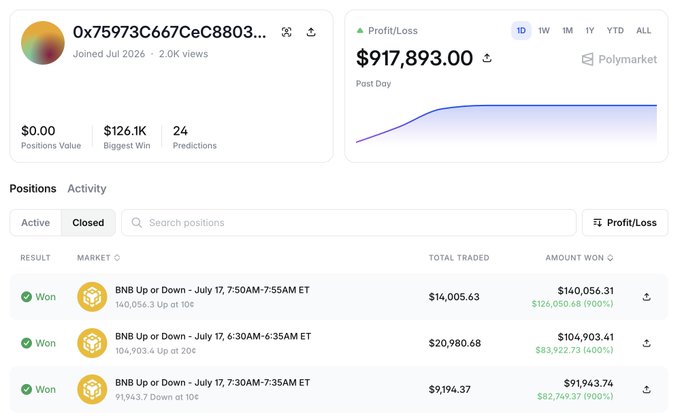Click Won checkmark in 6:30AM row

(26, 343)
